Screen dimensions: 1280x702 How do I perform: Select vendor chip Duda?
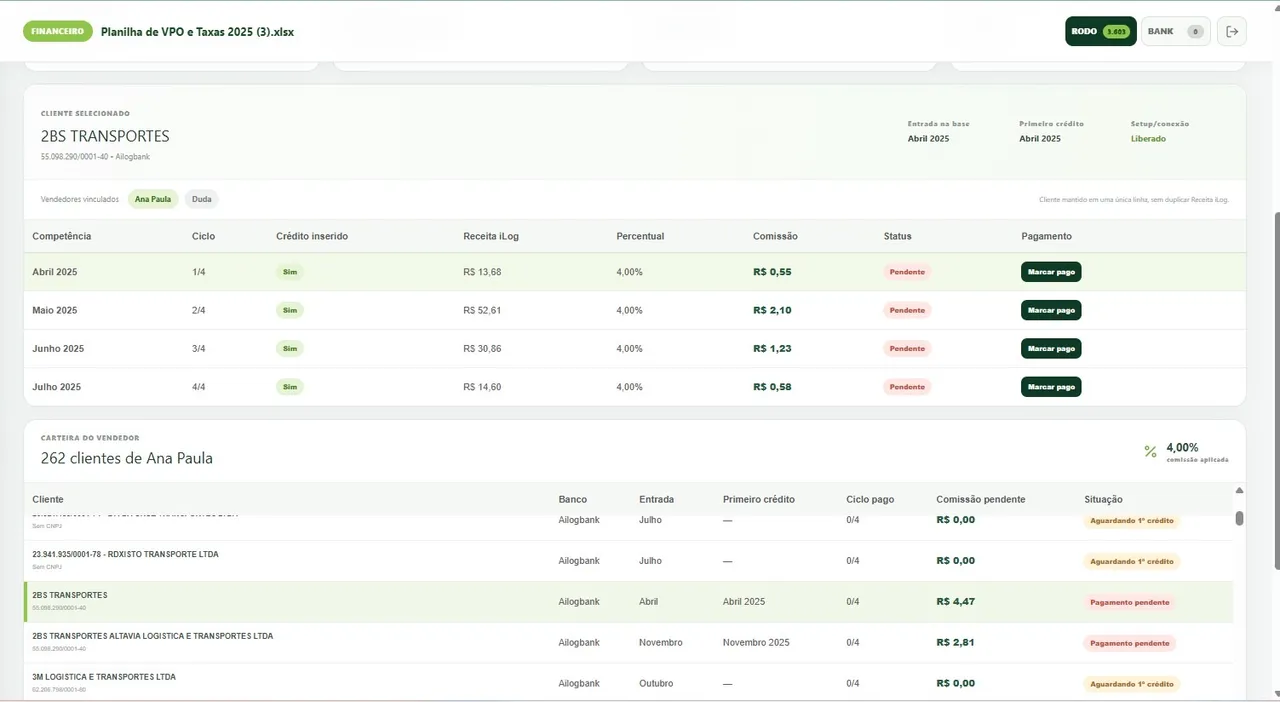tap(202, 199)
